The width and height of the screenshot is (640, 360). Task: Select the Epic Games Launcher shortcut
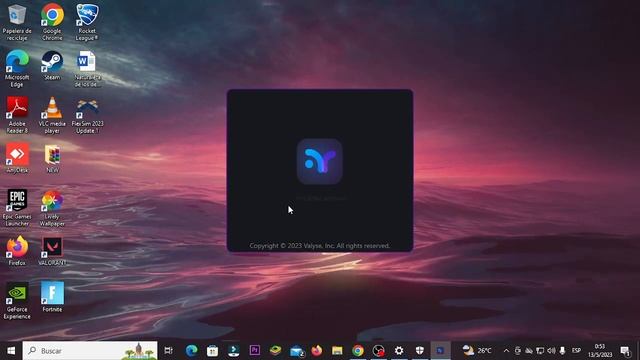(17, 208)
